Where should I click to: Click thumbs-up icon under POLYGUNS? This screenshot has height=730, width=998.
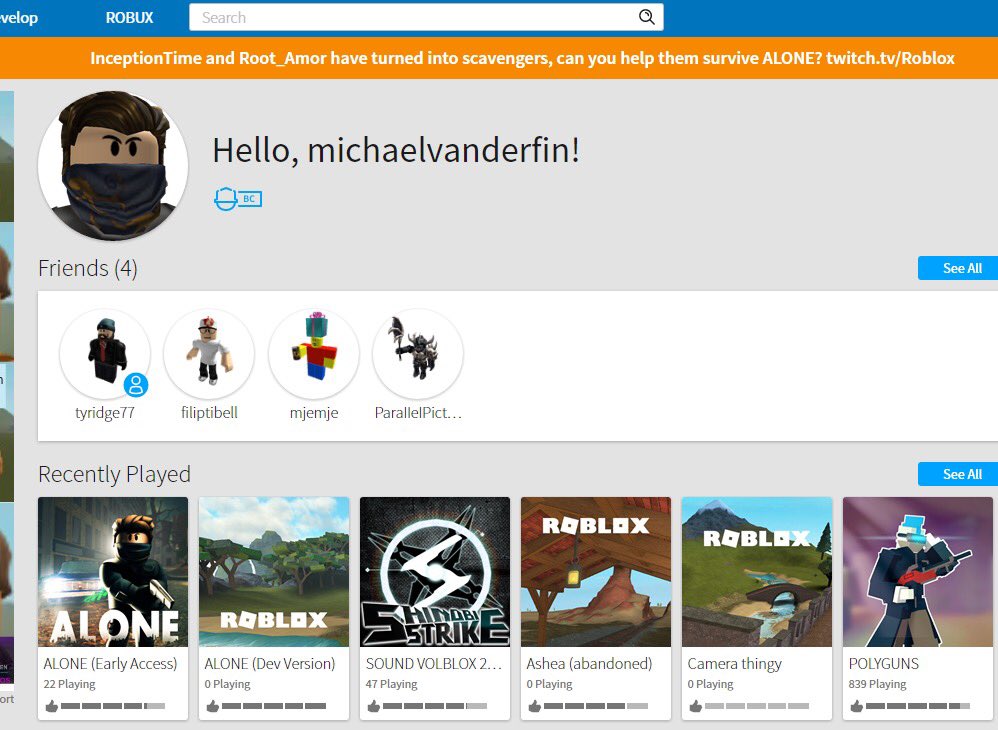click(x=857, y=706)
